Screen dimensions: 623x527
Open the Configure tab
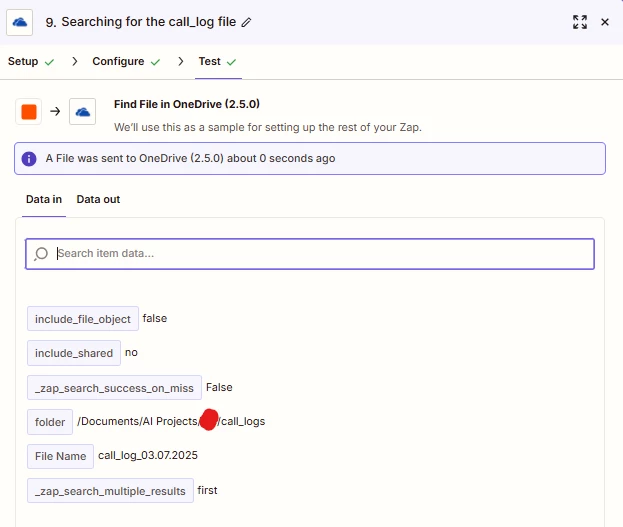coord(126,62)
